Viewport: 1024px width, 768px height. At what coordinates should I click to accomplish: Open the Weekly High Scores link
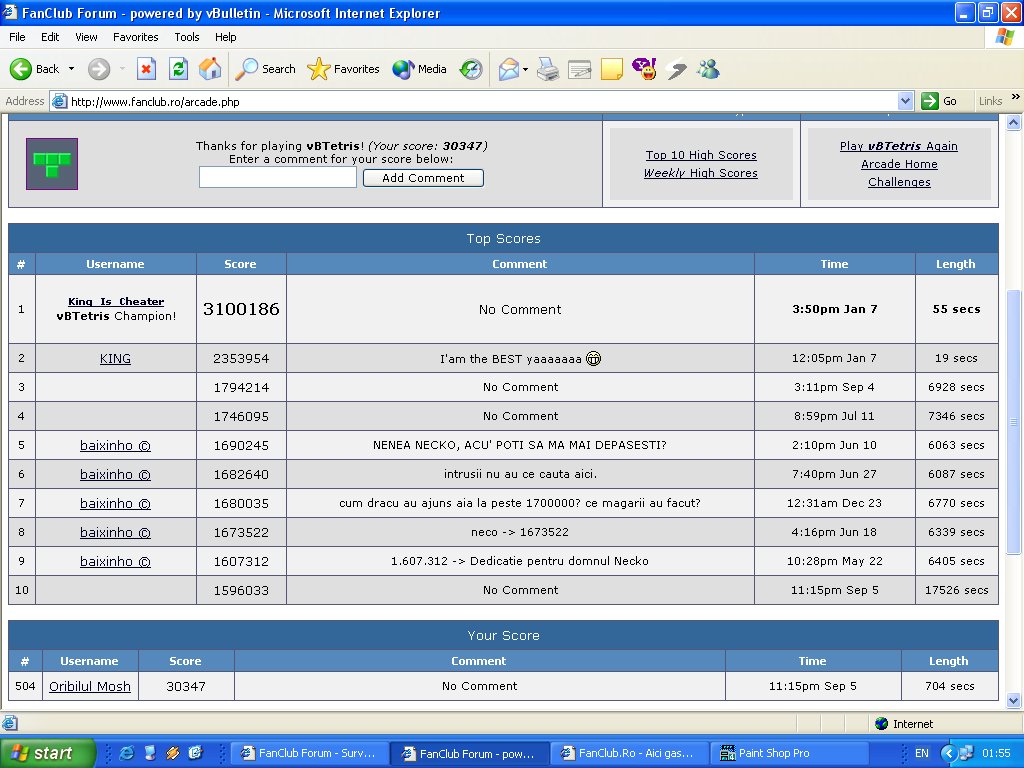[701, 173]
